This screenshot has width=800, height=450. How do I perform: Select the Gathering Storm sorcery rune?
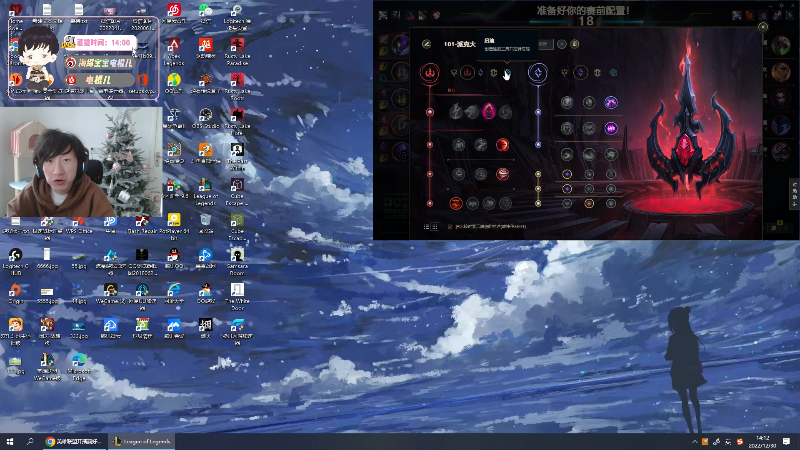611,154
